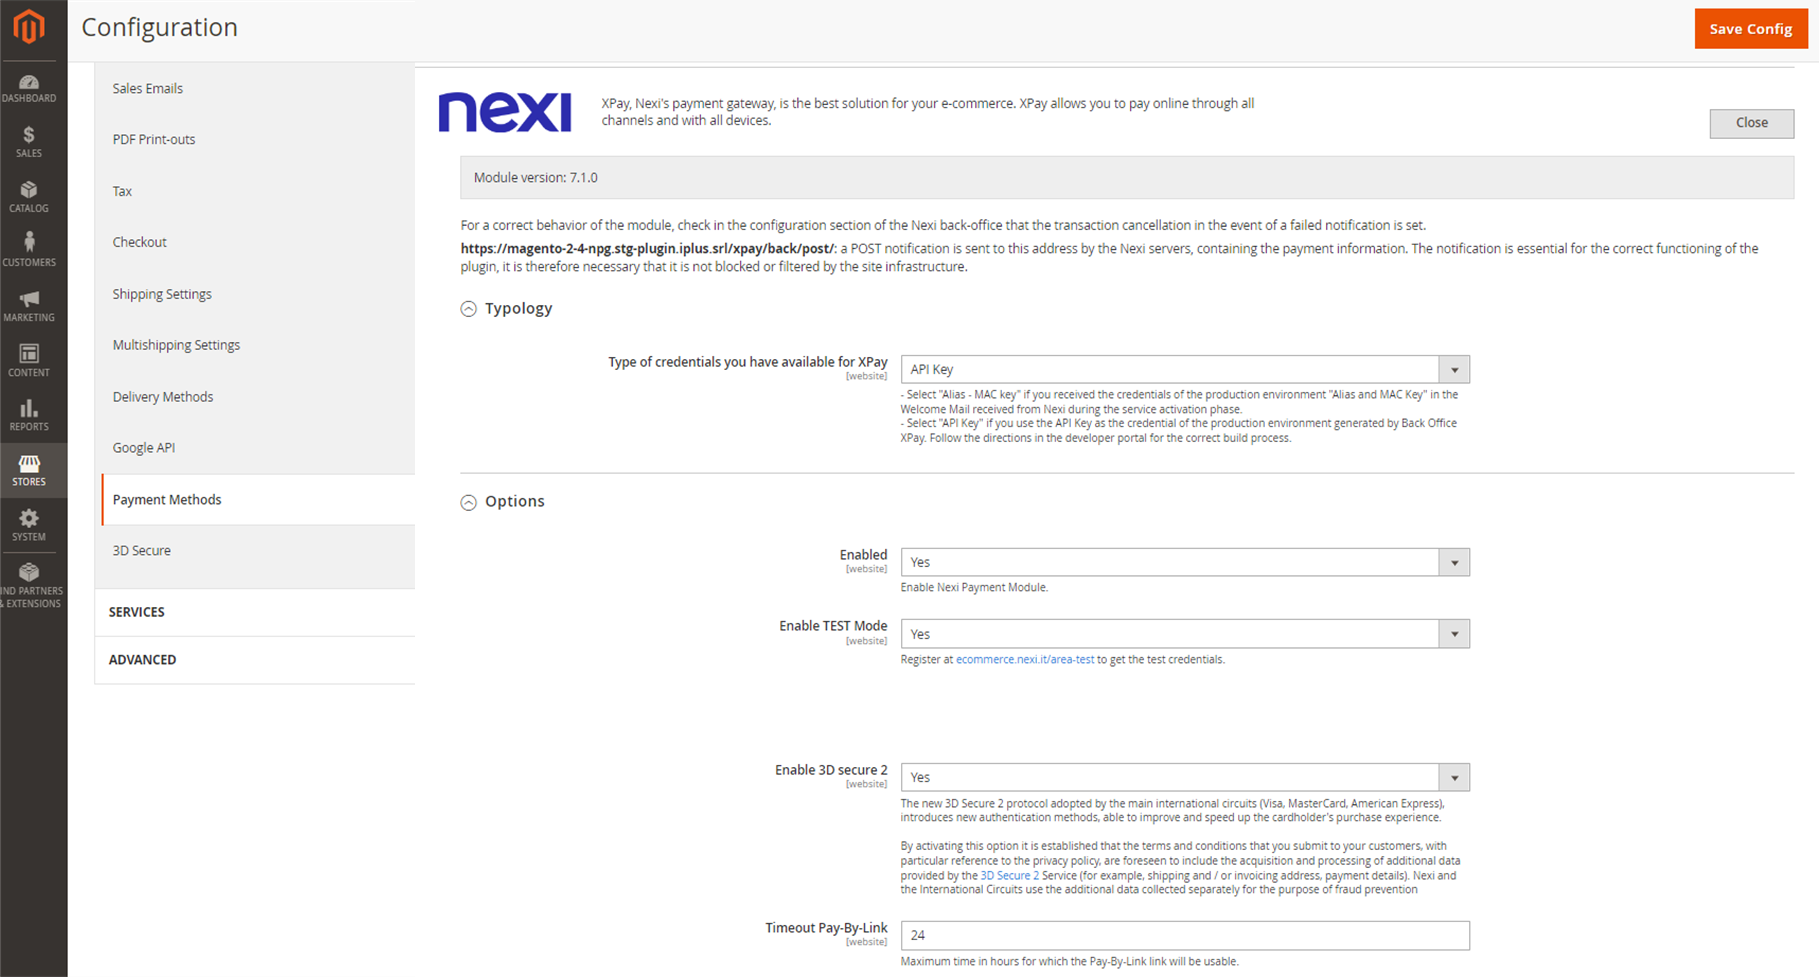Screen dimensions: 1819x977
Task: Open the Catalog sidebar icon
Action: coord(29,197)
